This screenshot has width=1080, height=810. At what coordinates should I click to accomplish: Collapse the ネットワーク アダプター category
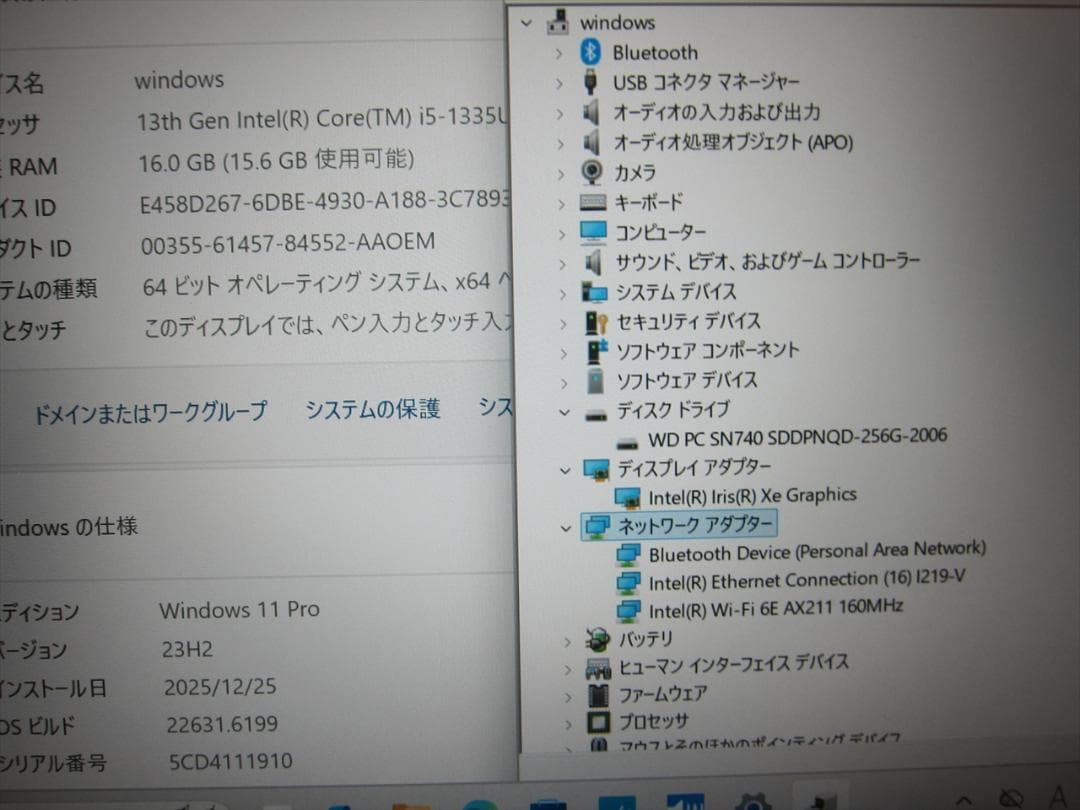coord(566,529)
